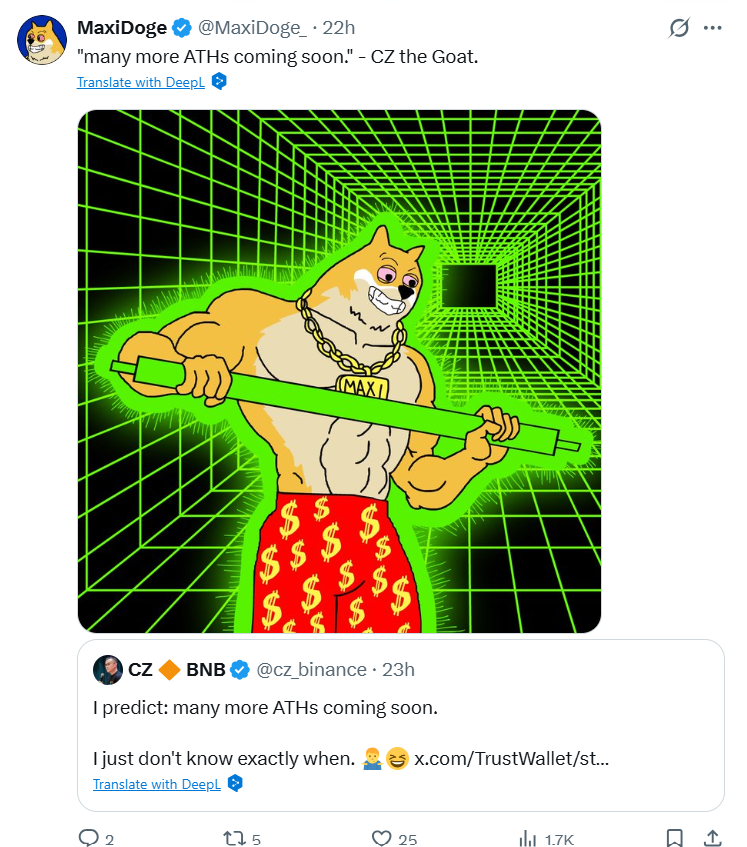
Task: Open the muscular Doge image
Action: pos(339,371)
